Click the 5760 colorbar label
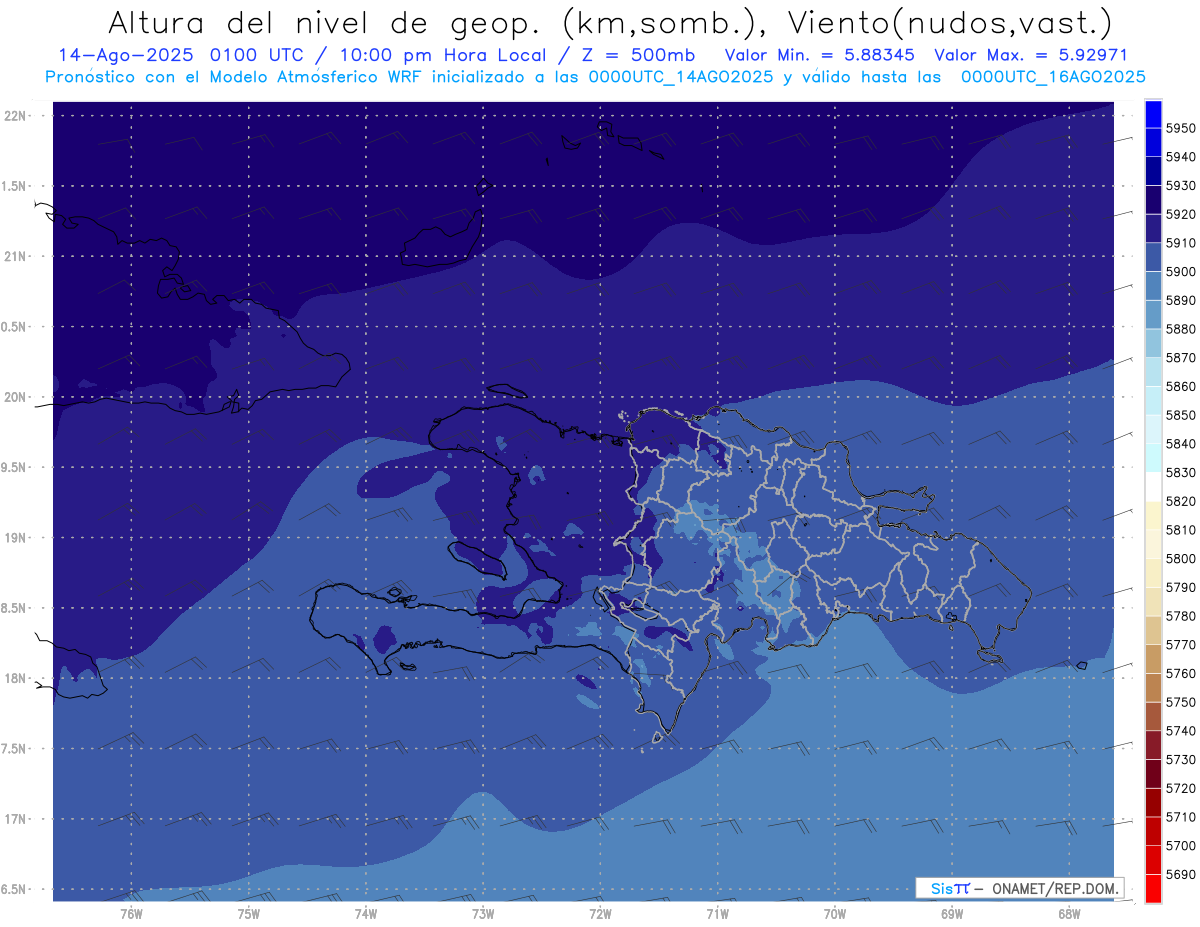The height and width of the screenshot is (927, 1200). (1180, 673)
